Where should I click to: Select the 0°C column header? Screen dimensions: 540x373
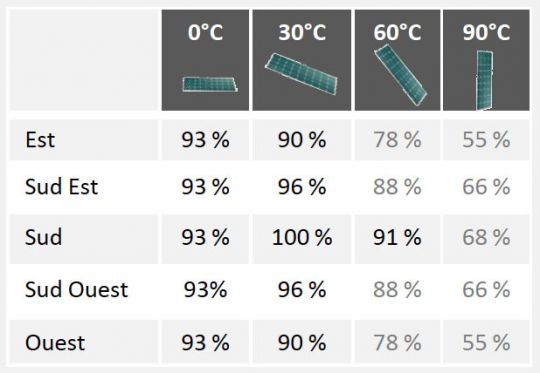coord(206,32)
